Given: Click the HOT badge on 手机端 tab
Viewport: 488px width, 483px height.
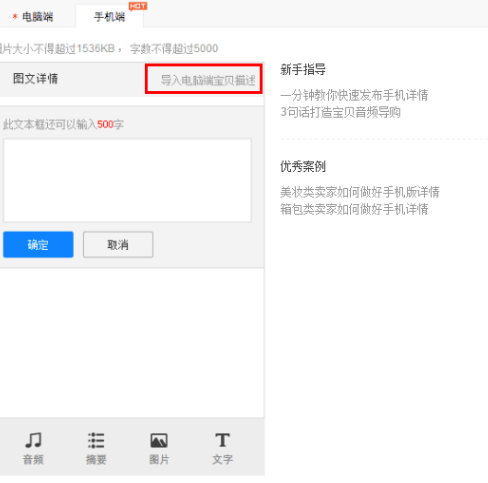Looking at the screenshot, I should (x=138, y=6).
